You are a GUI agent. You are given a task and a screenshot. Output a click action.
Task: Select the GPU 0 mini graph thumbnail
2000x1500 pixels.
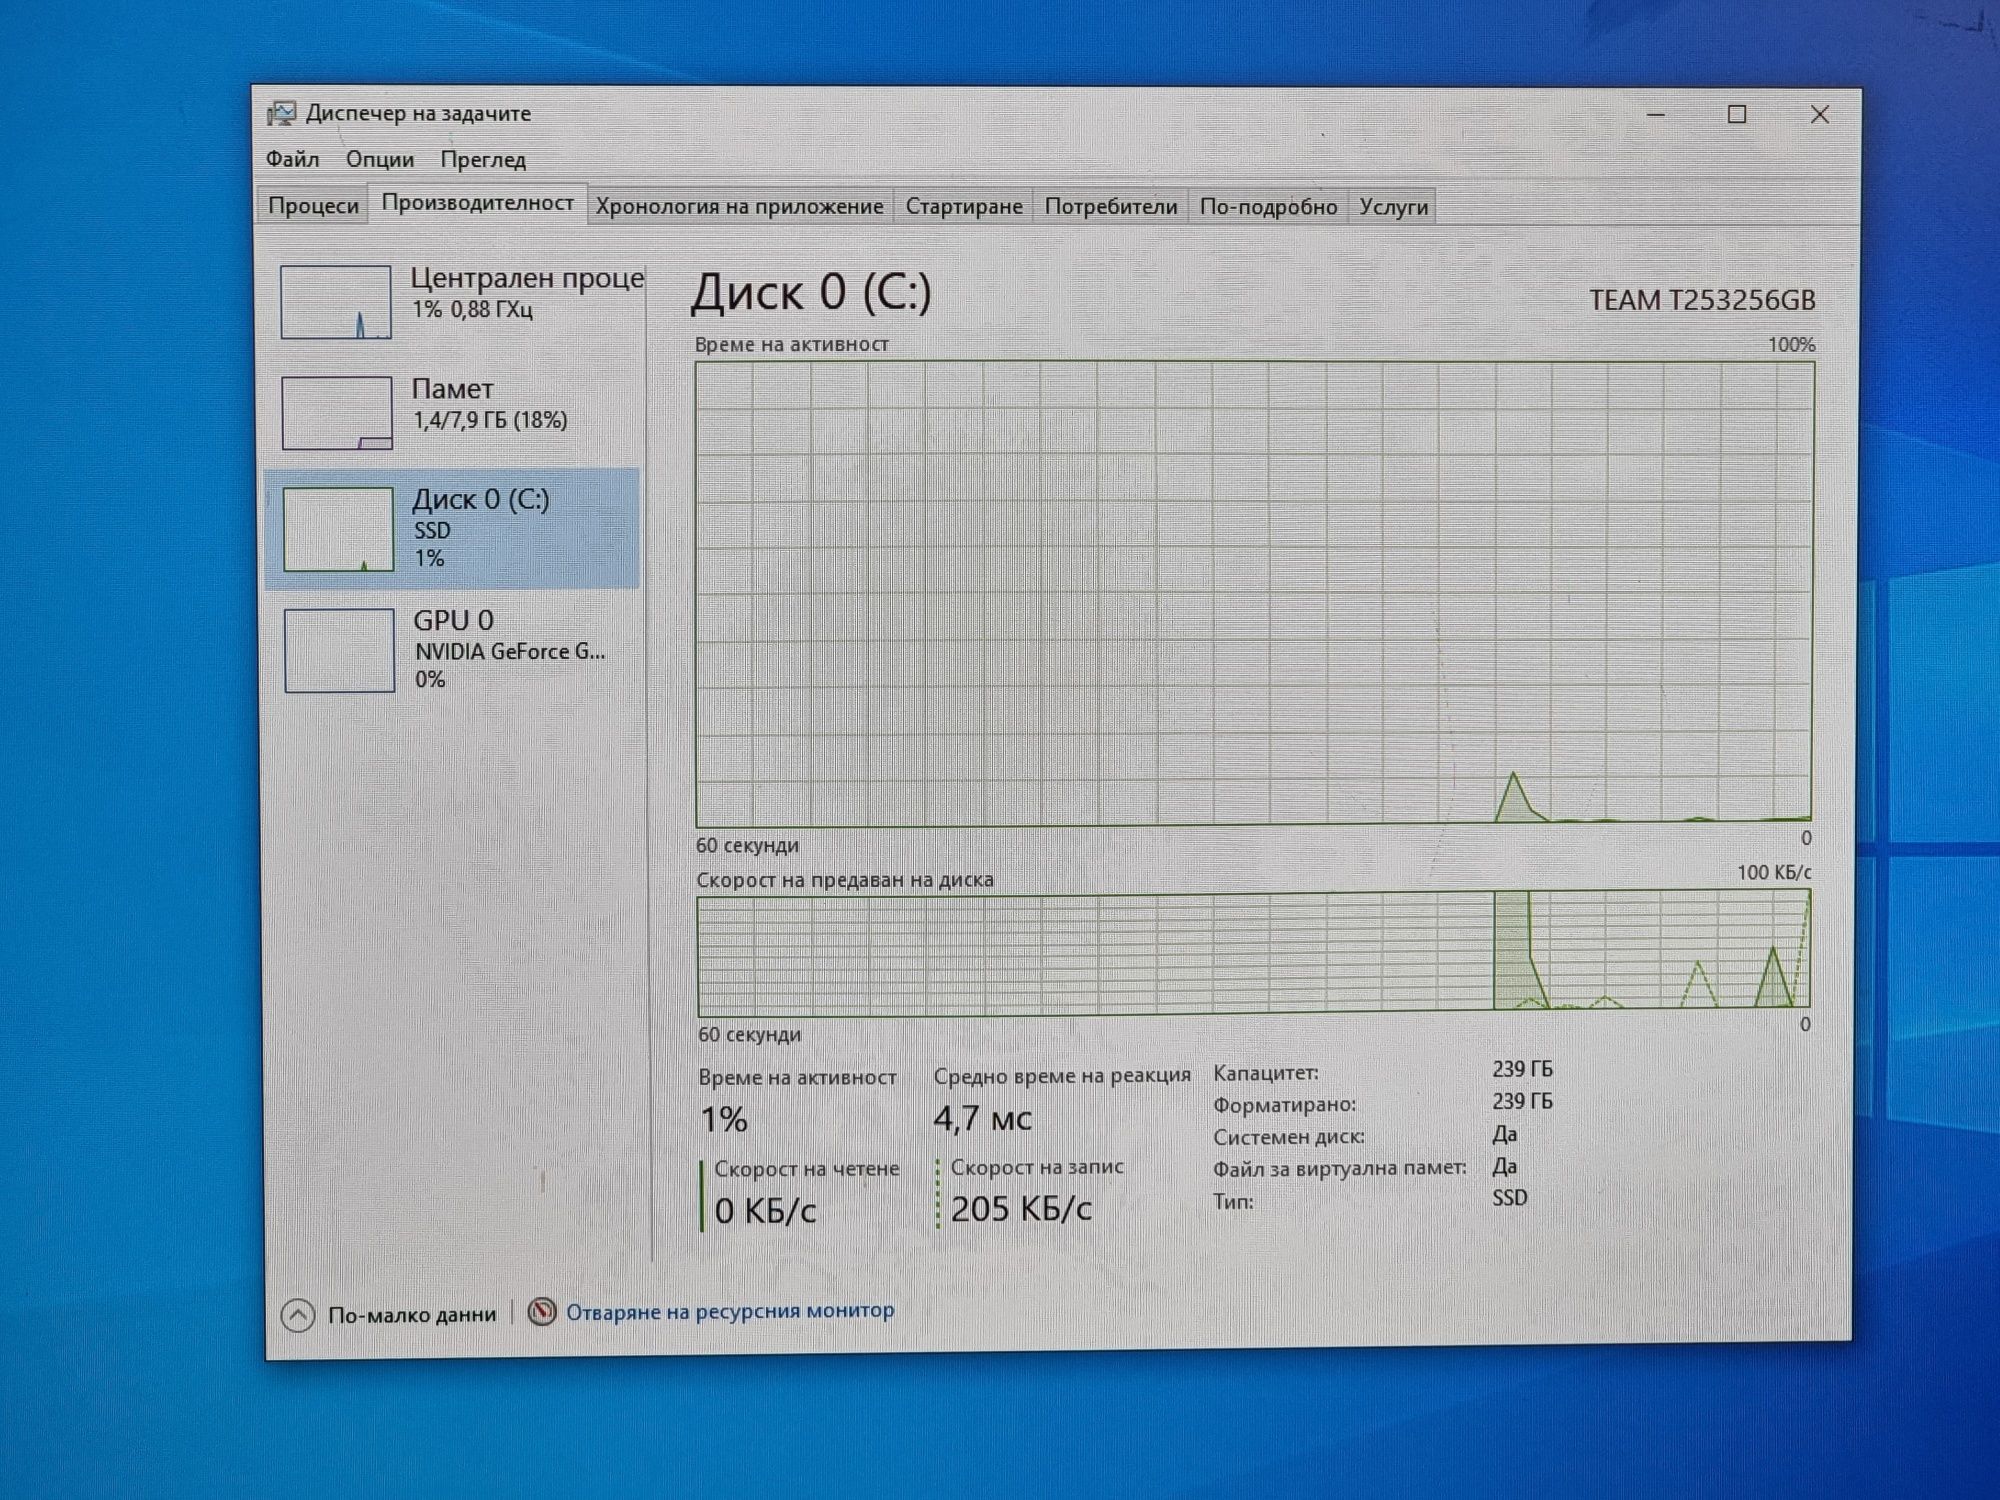[x=340, y=650]
